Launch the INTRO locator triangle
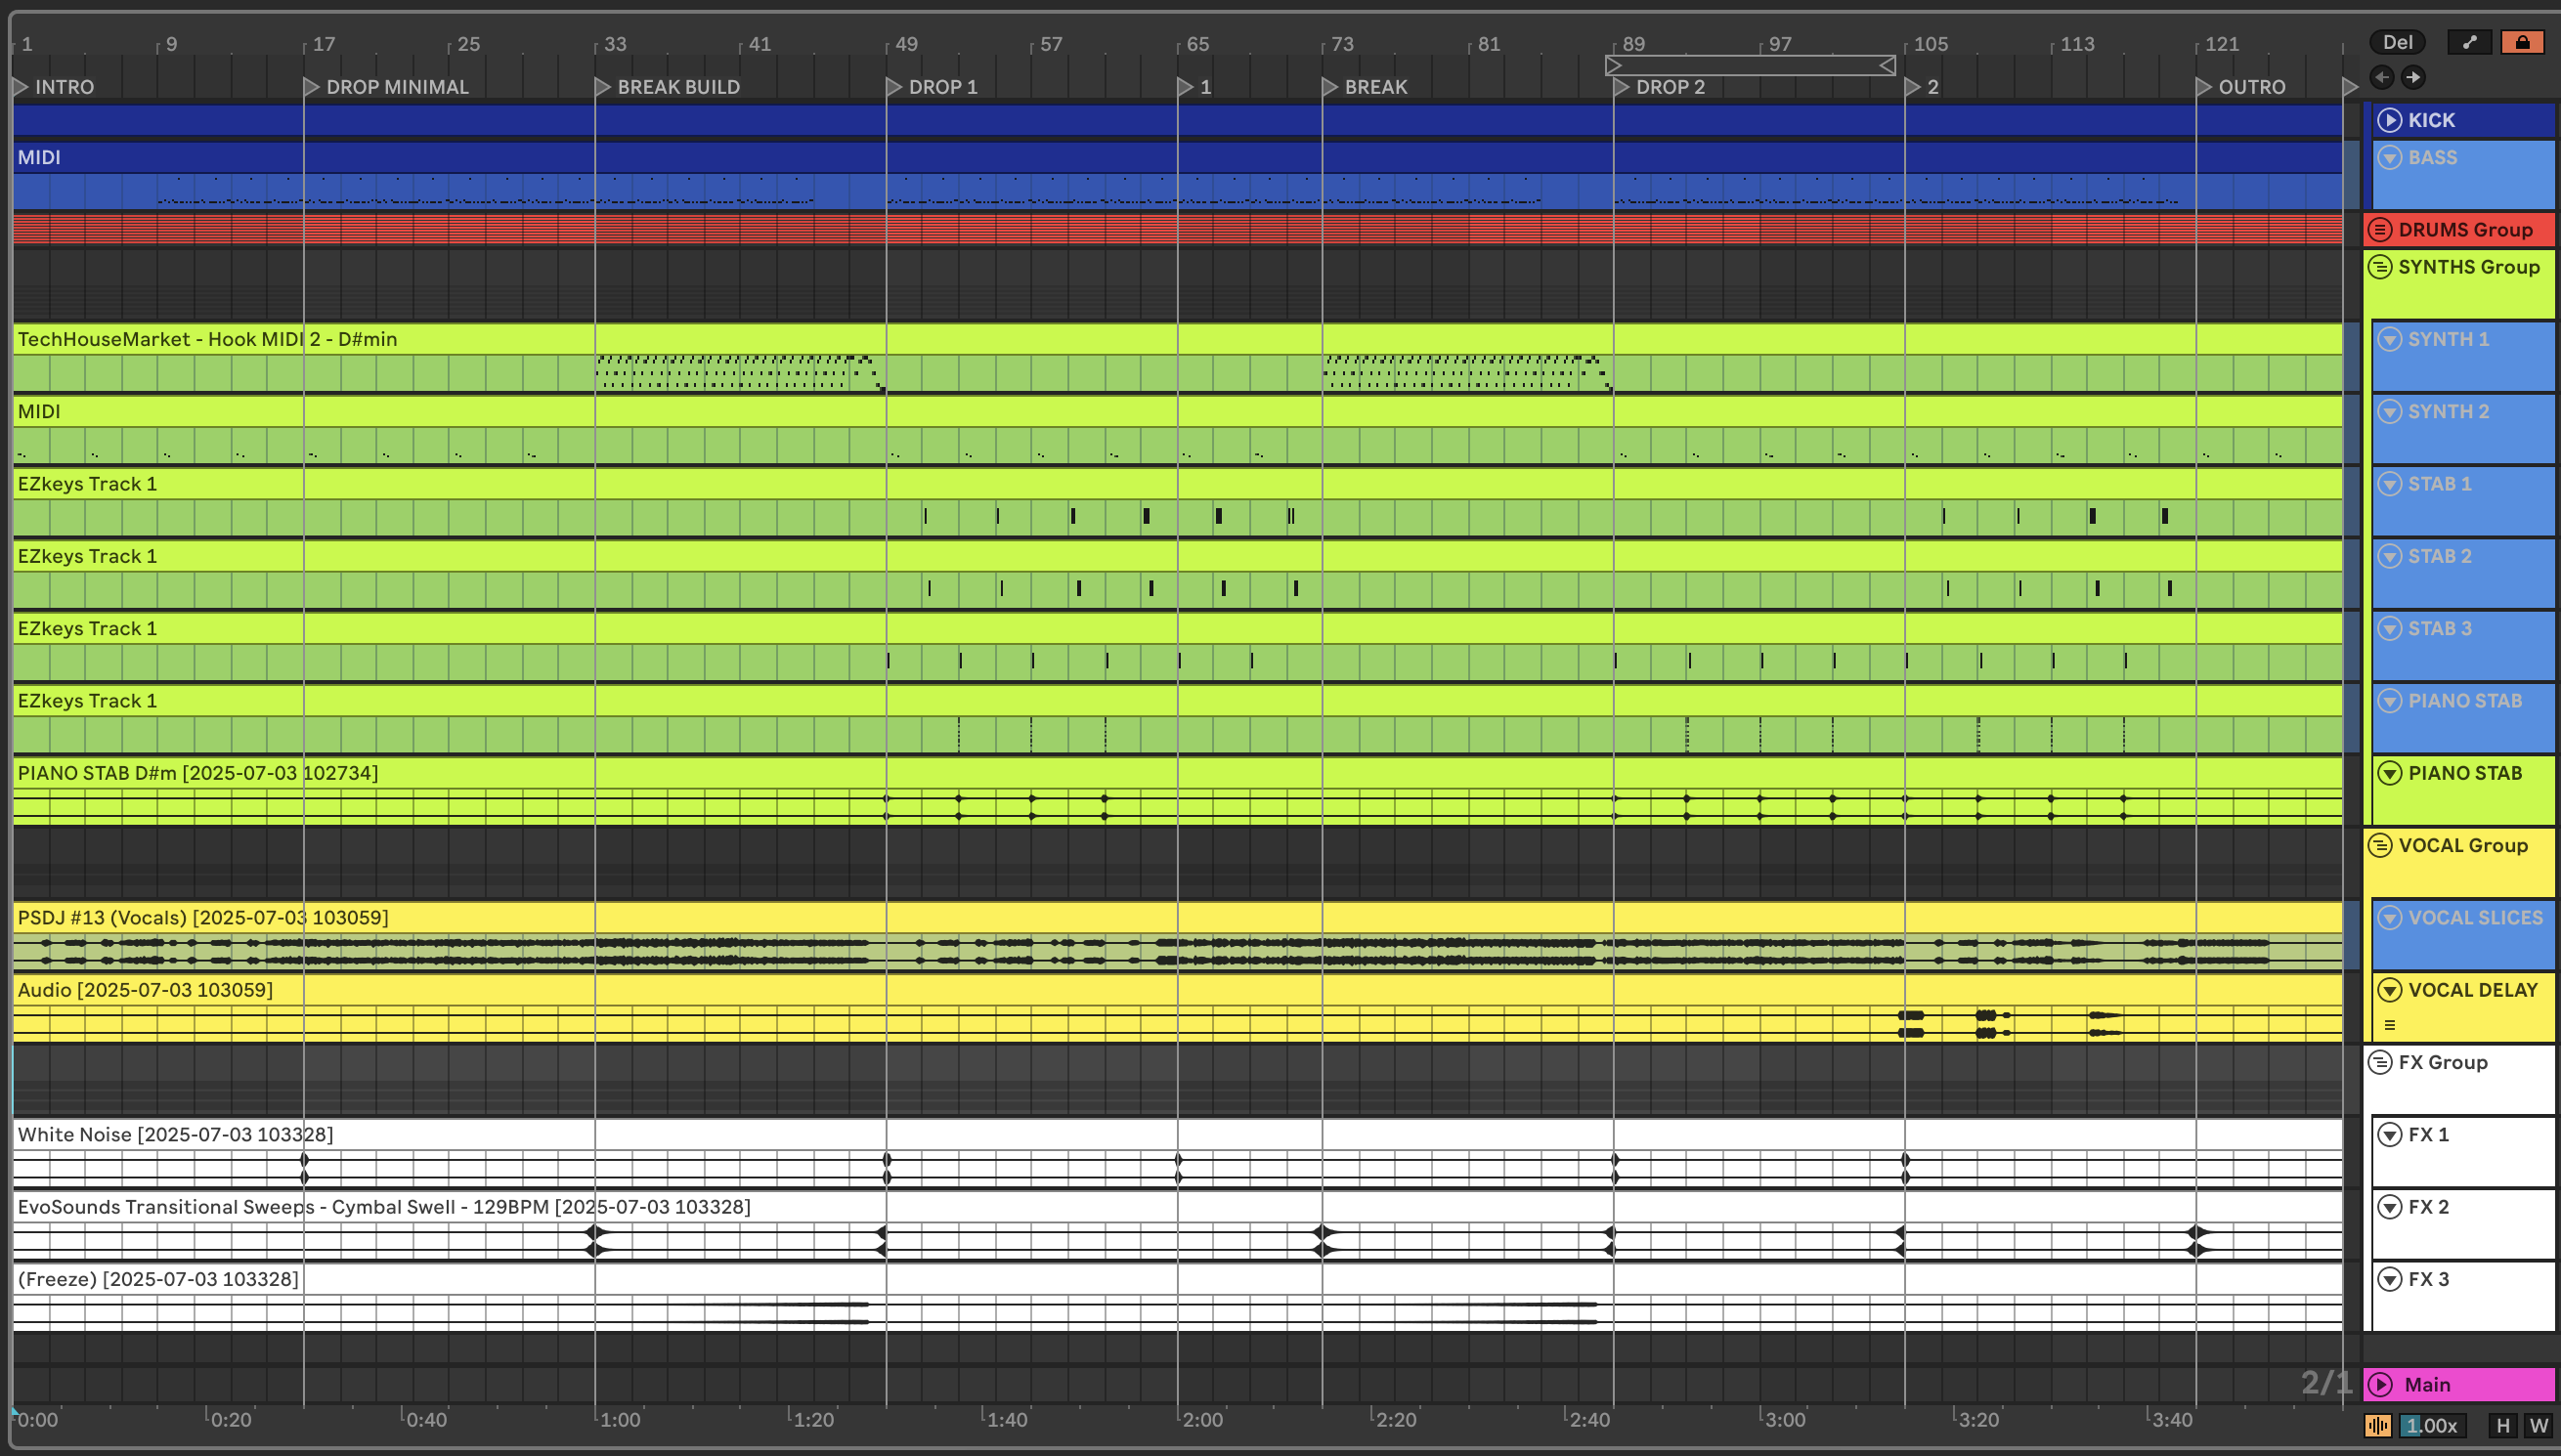 click(20, 87)
